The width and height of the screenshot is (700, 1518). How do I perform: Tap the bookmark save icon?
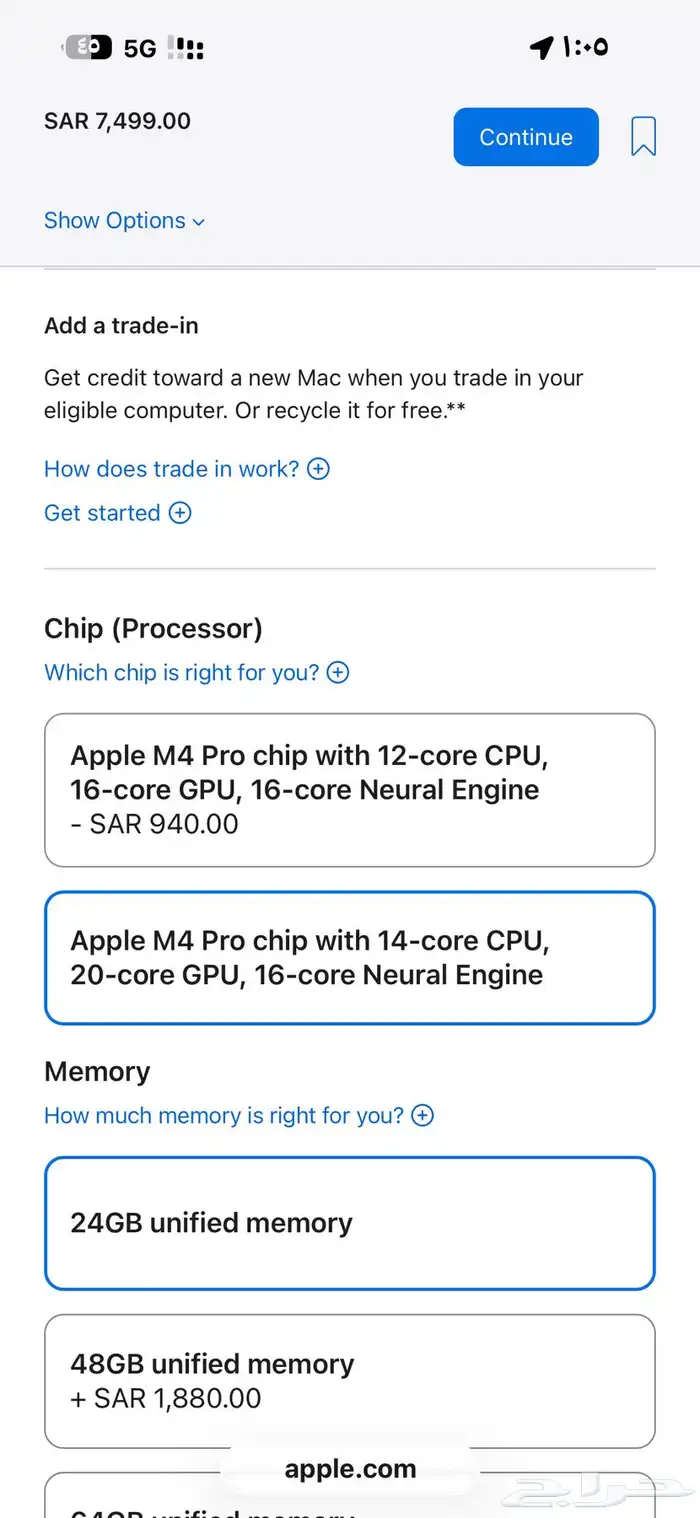pyautogui.click(x=643, y=137)
